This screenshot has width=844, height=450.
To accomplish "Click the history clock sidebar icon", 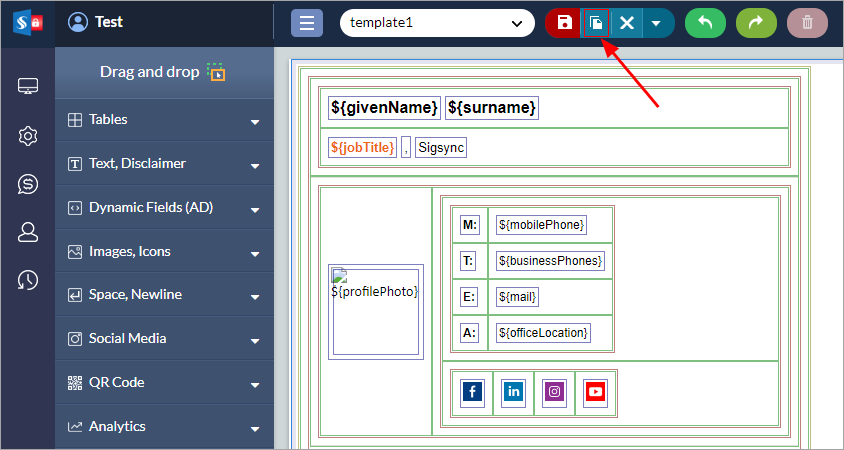I will pos(28,281).
